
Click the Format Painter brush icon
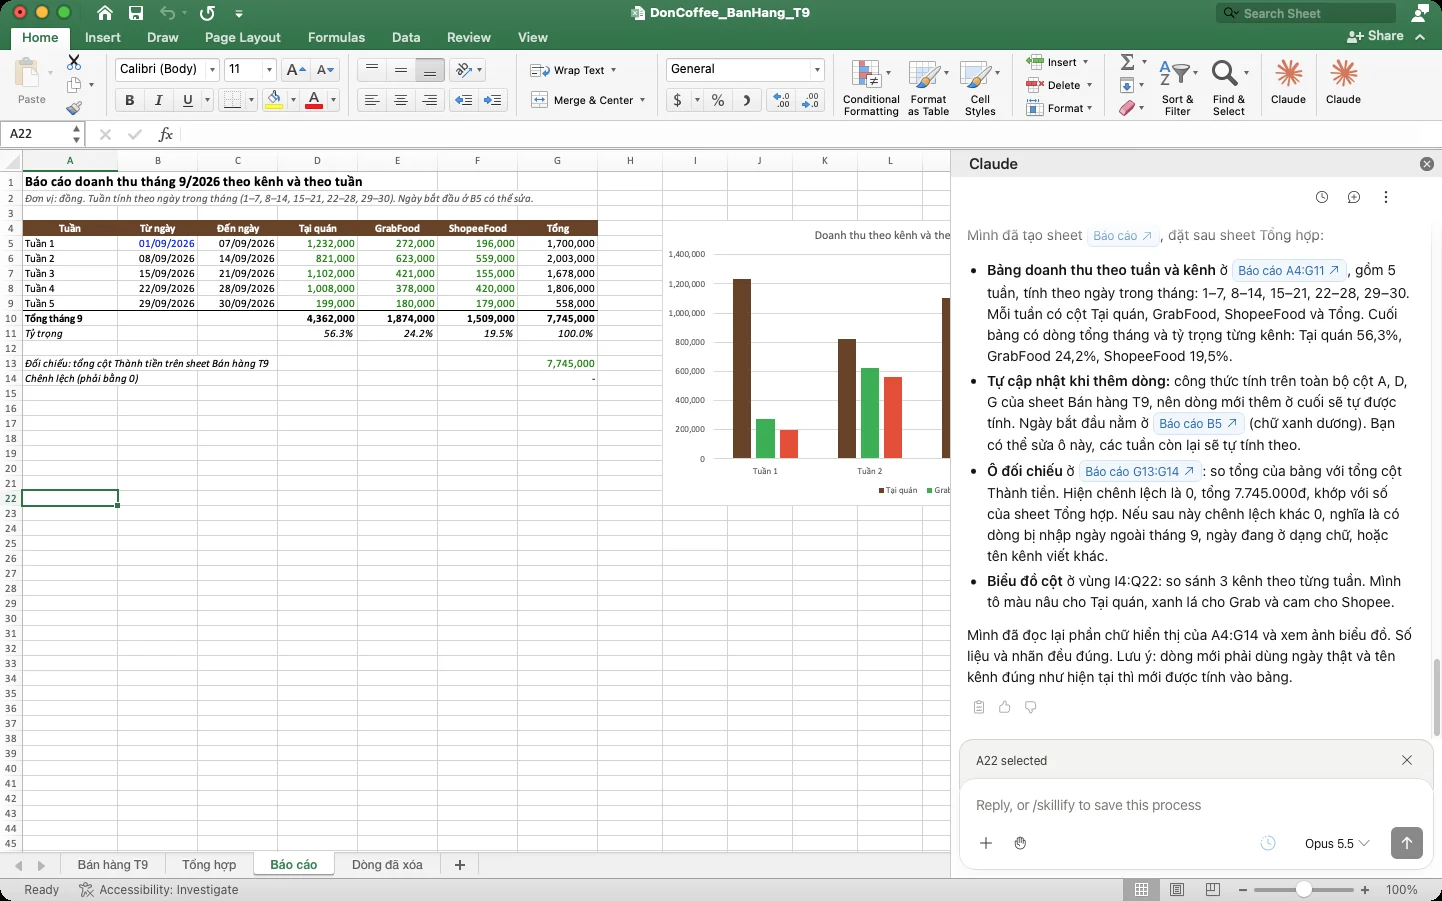74,108
